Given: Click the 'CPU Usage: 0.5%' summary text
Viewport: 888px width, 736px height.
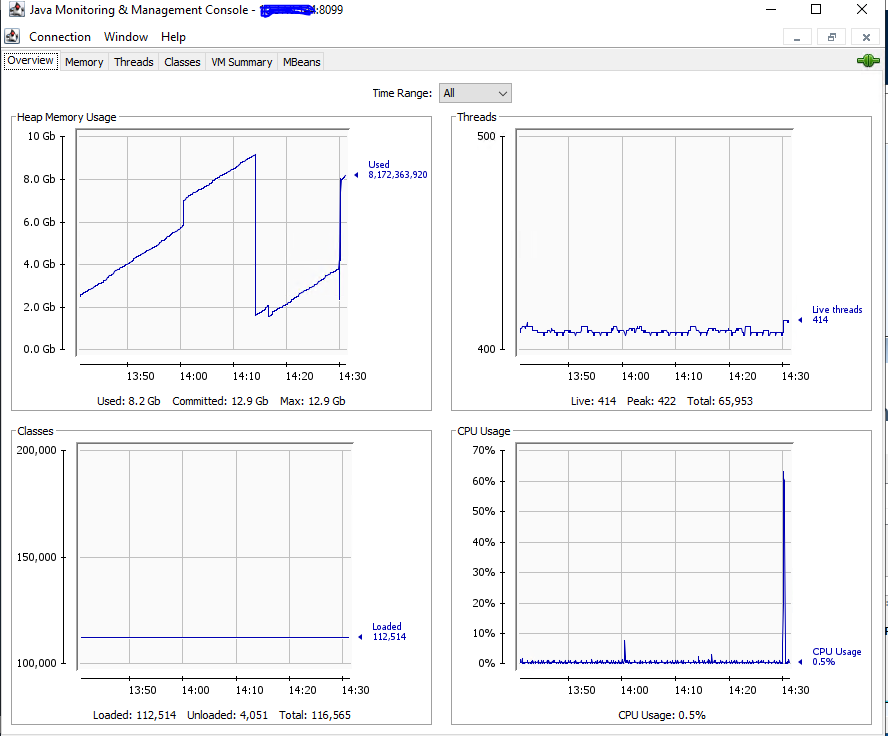Looking at the screenshot, I should pyautogui.click(x=662, y=715).
